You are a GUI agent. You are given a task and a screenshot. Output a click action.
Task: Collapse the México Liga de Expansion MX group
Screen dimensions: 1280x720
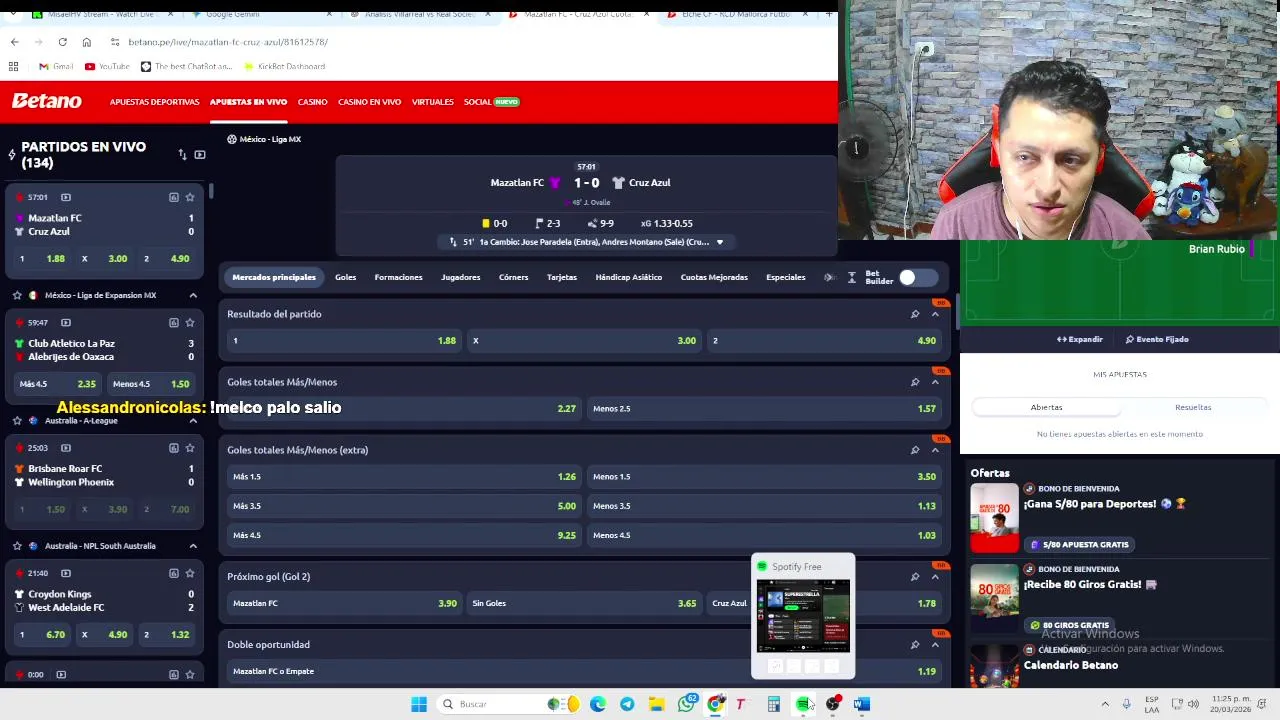pyautogui.click(x=193, y=295)
